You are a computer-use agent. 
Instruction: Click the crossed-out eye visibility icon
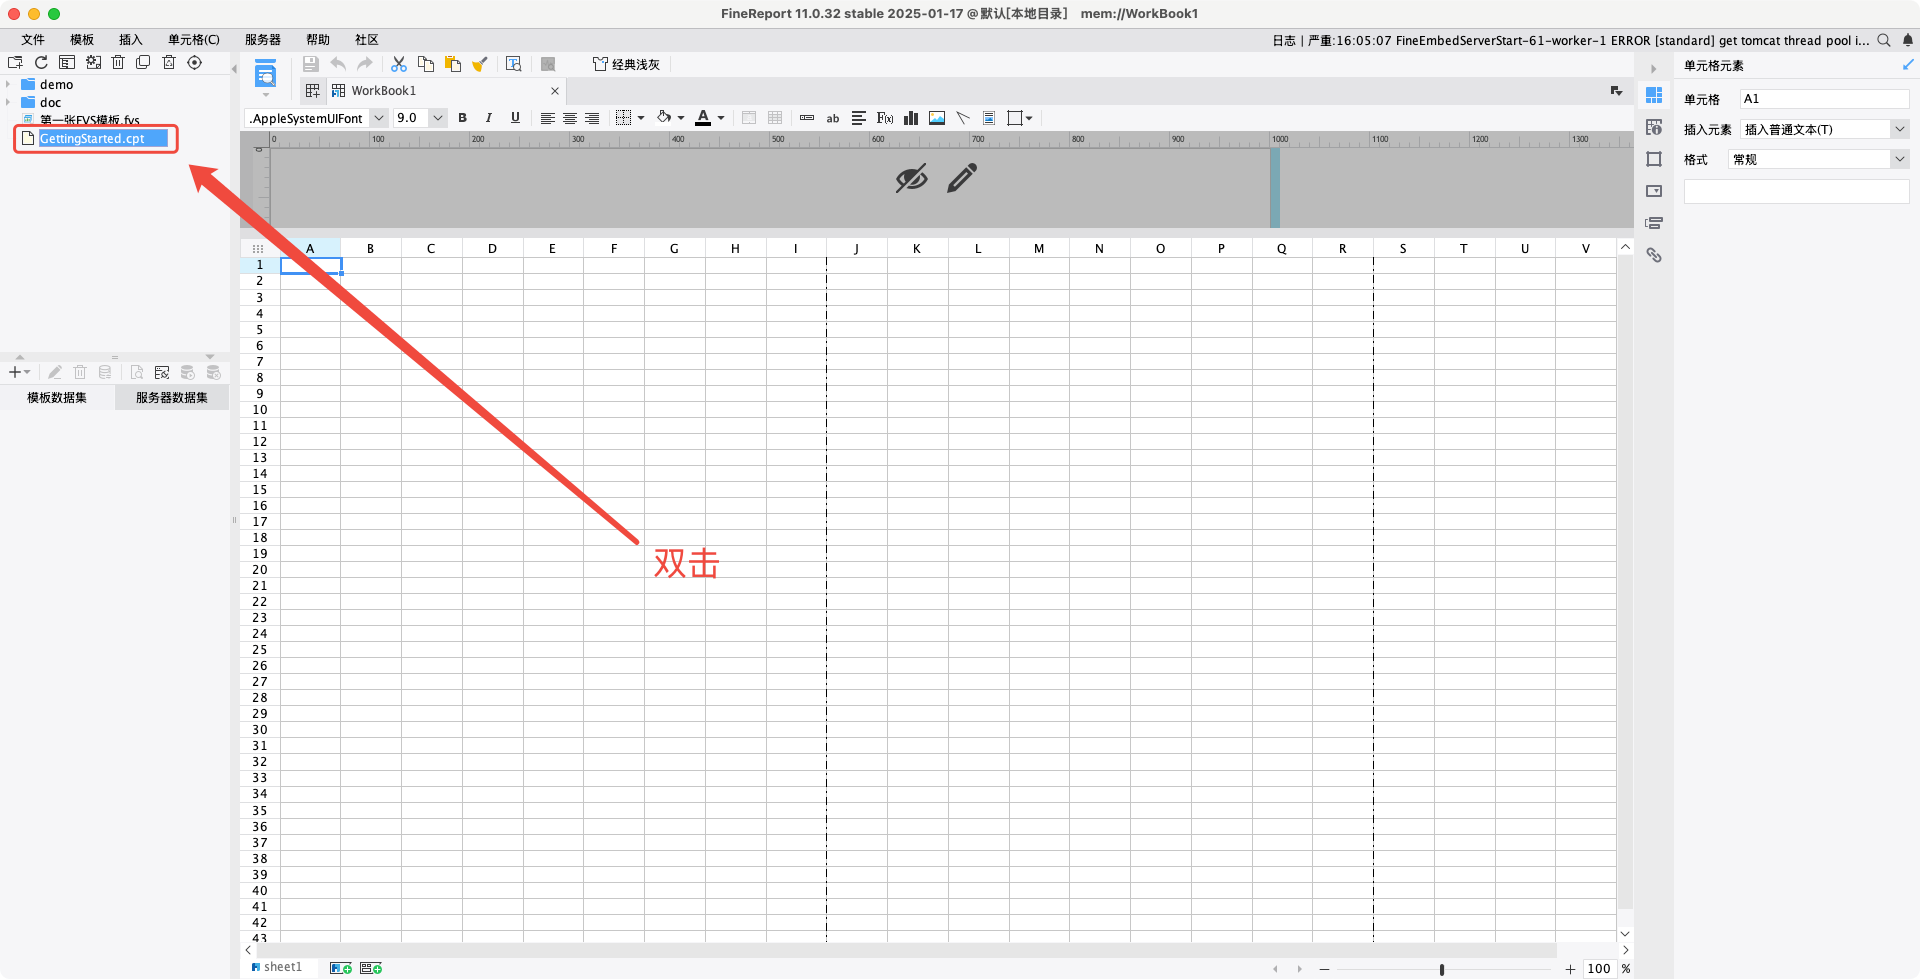point(911,179)
